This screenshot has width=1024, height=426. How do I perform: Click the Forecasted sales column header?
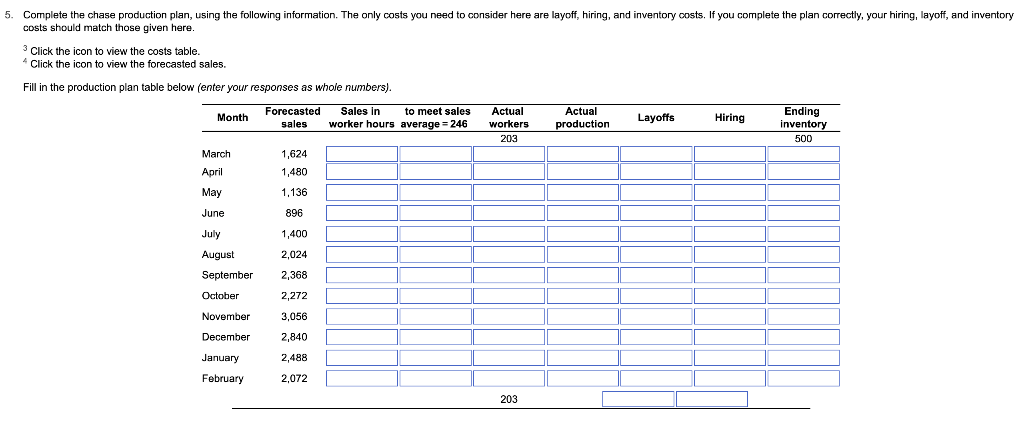[x=293, y=118]
